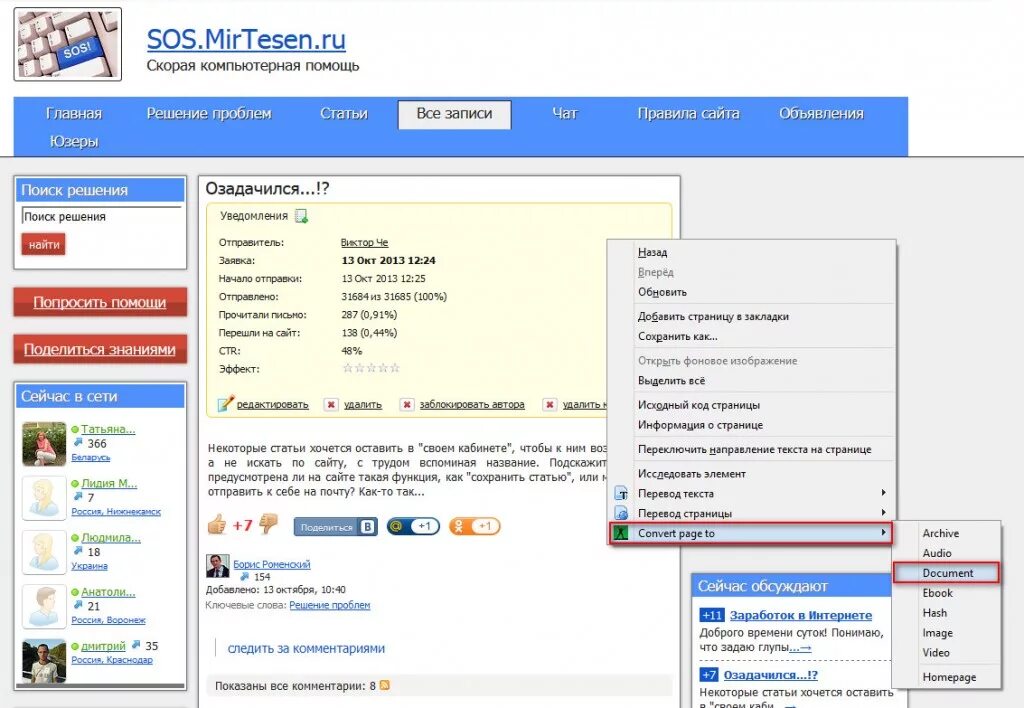Select Все записи tab
Viewport: 1024px width, 708px height.
(455, 114)
